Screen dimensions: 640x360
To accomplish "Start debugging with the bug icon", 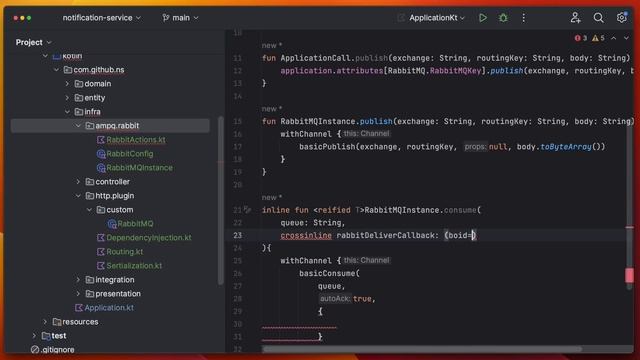I will pos(503,18).
